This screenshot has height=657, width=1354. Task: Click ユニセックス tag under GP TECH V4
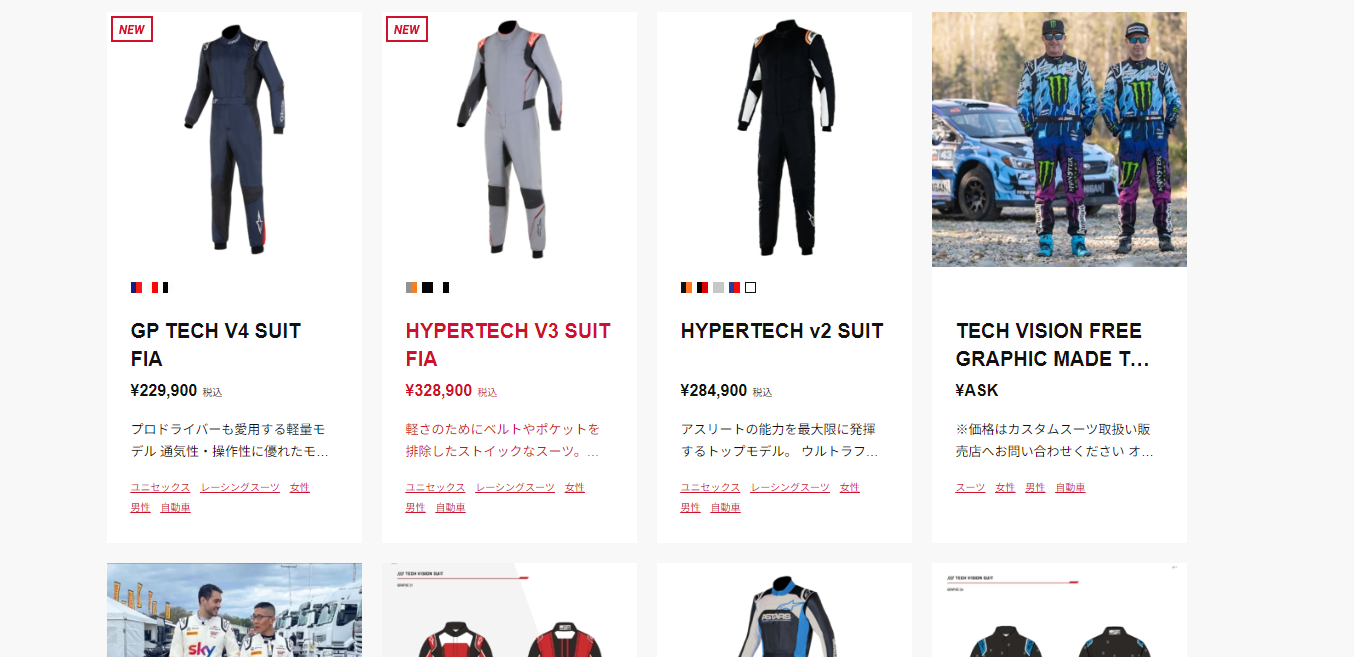(160, 488)
